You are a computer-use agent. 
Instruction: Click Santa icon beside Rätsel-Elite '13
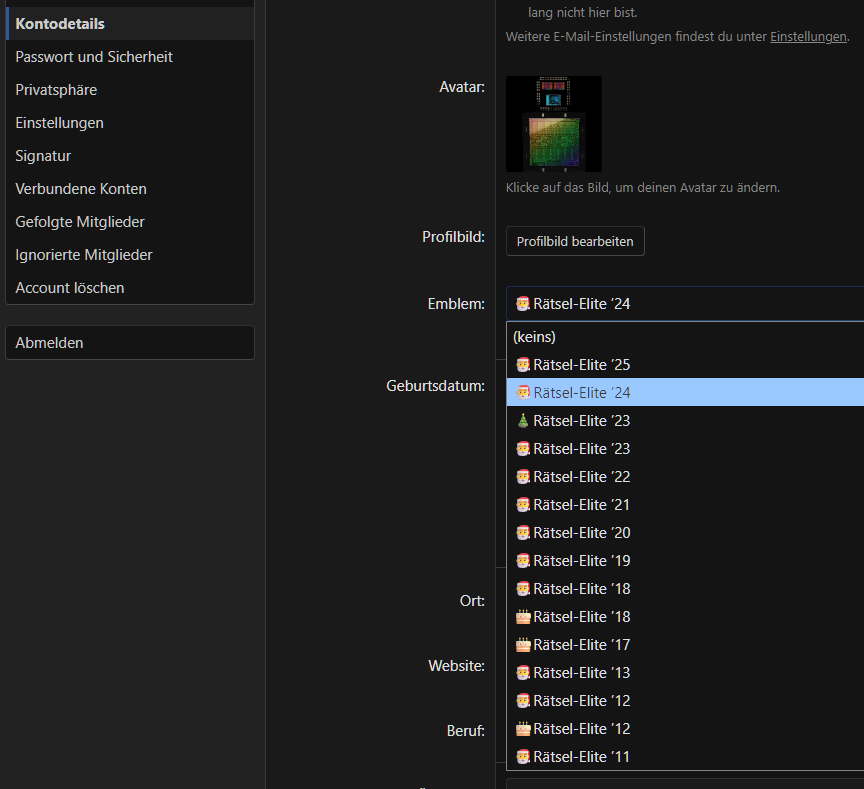pyautogui.click(x=523, y=673)
